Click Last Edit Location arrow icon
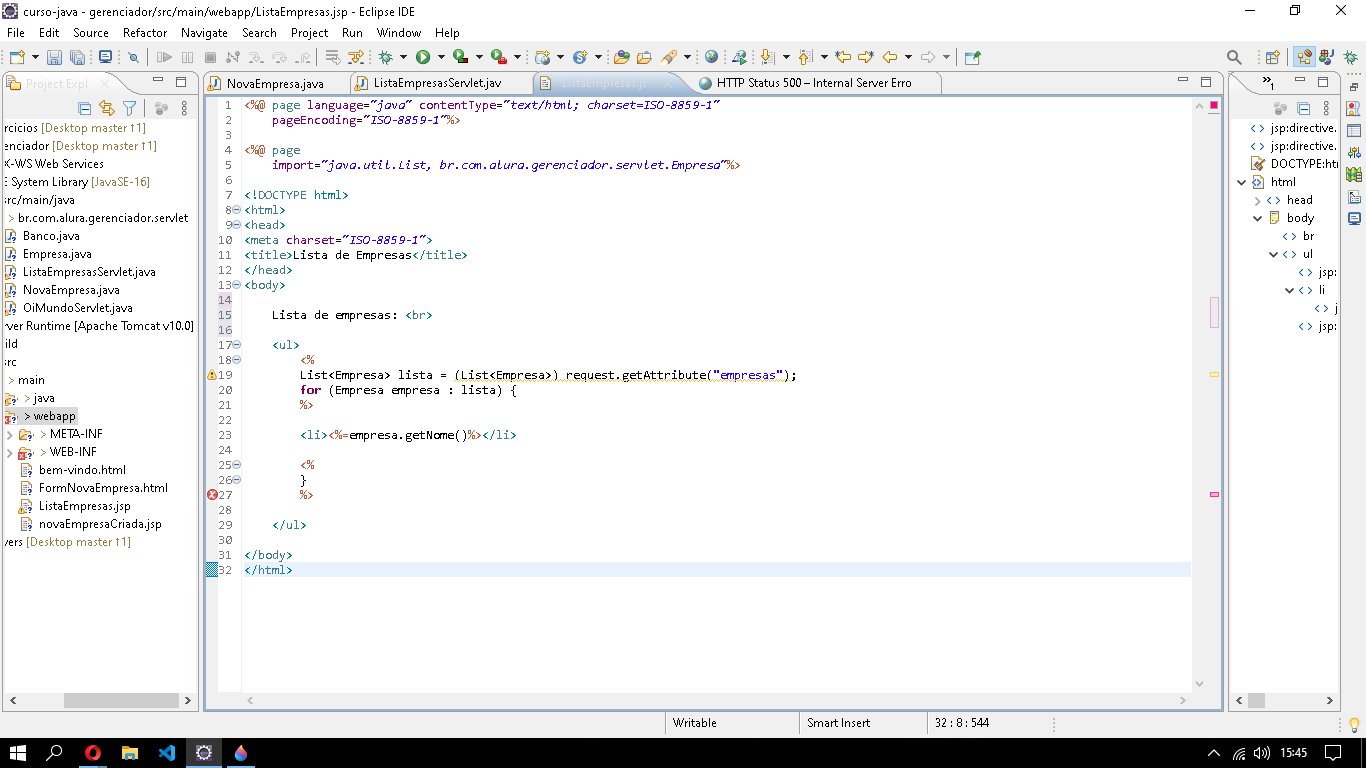This screenshot has height=768, width=1366. 843,57
